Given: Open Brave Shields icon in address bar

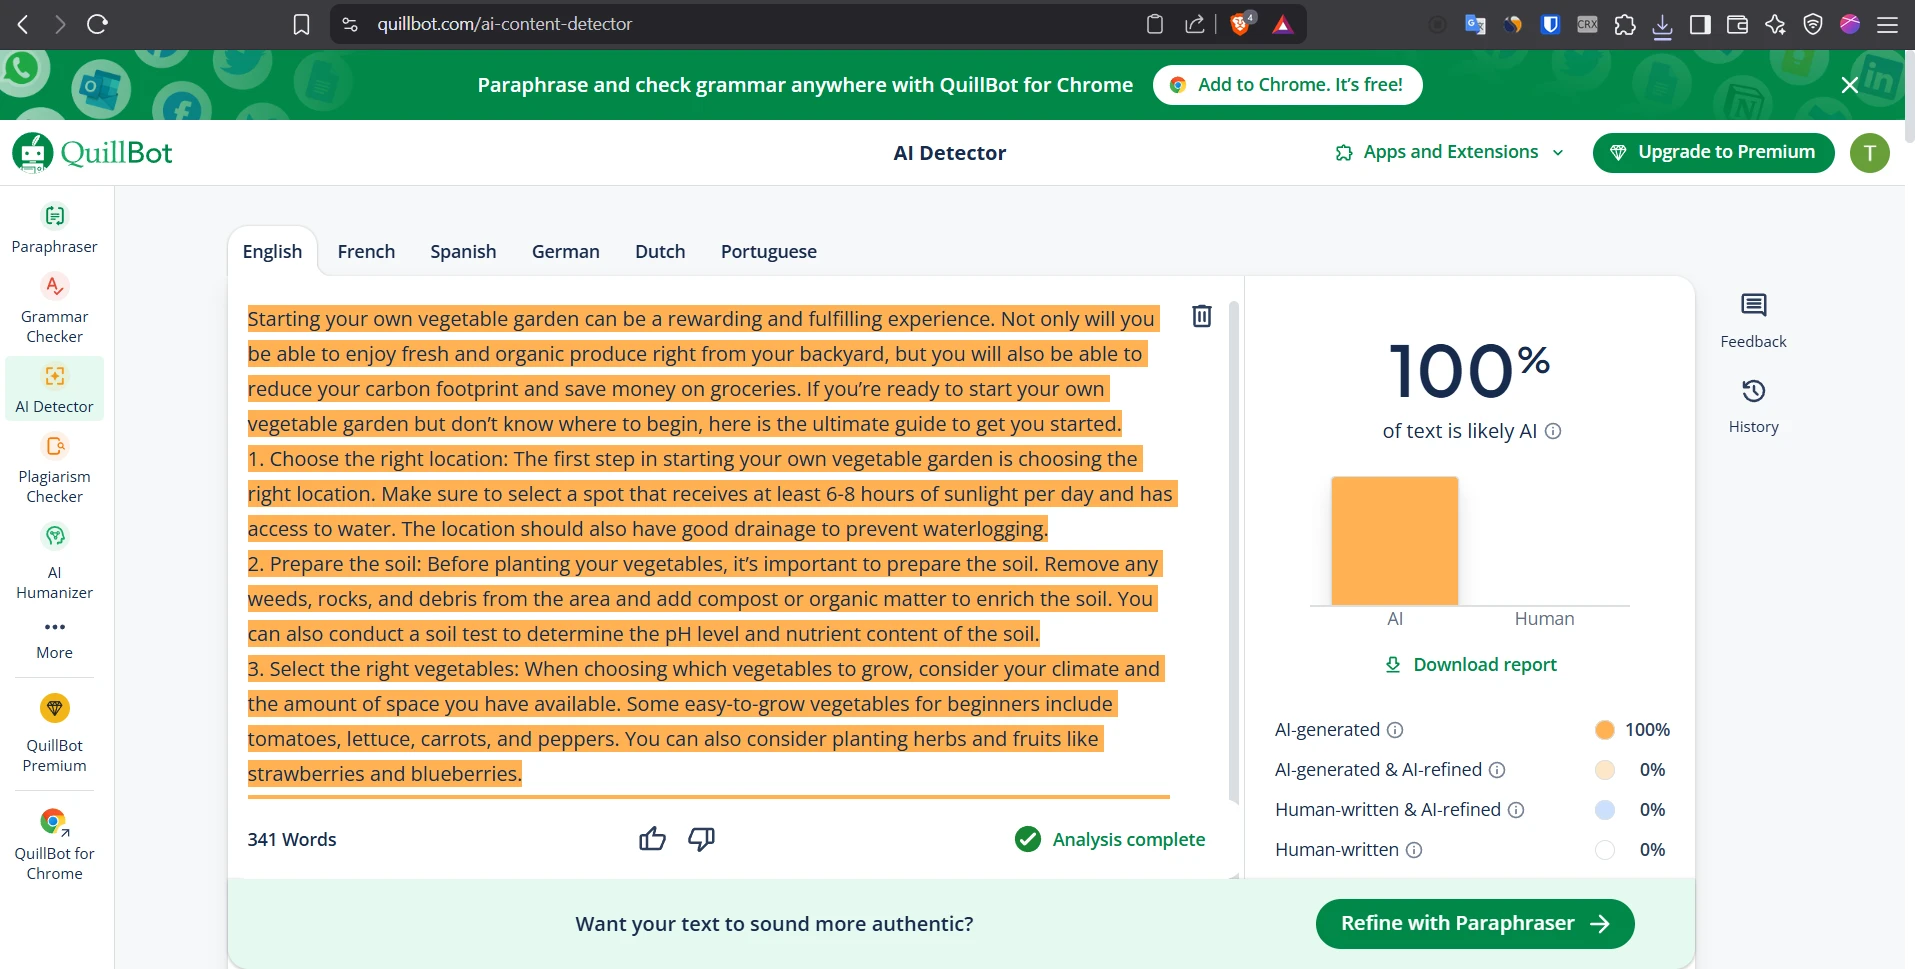Looking at the screenshot, I should 1241,24.
